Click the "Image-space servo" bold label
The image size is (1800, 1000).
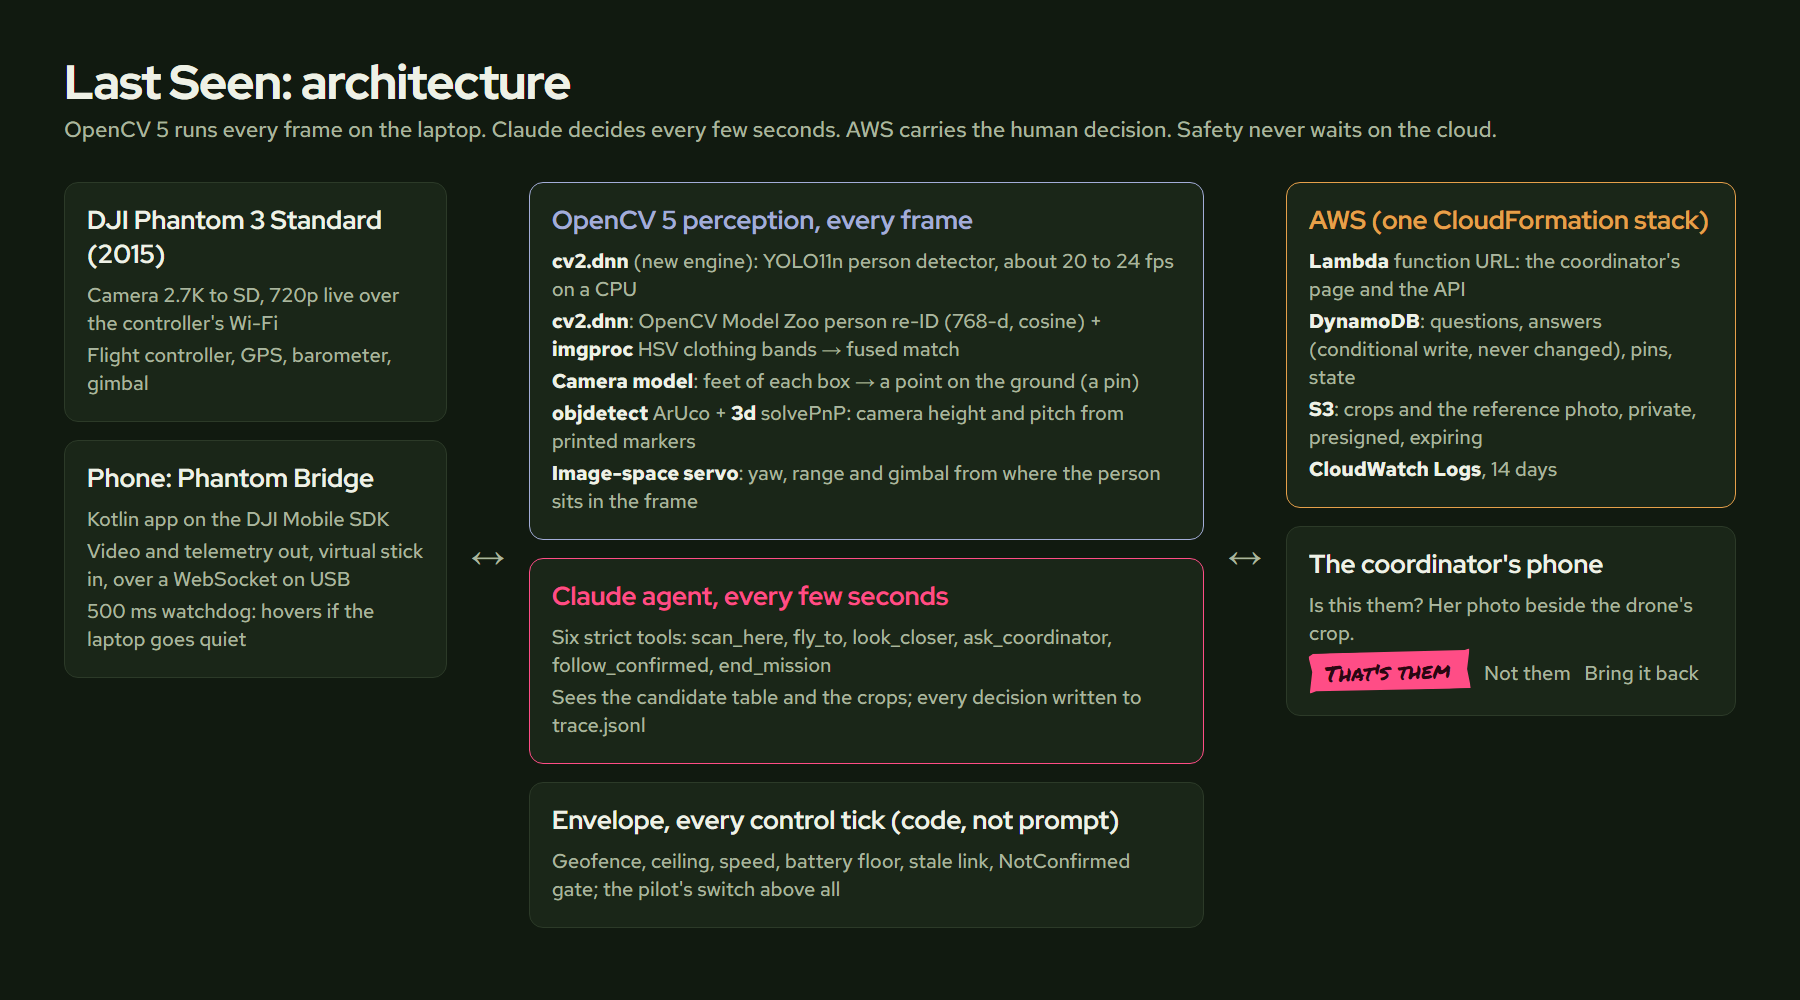pos(645,473)
